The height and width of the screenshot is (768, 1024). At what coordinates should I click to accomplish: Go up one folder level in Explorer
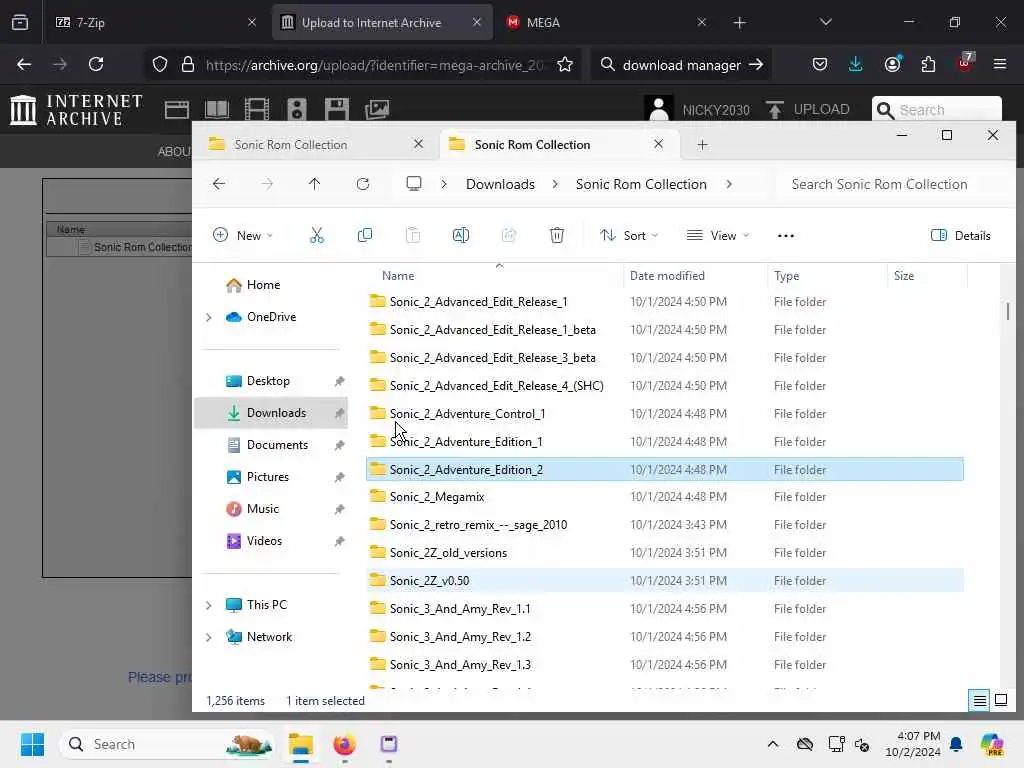tap(314, 184)
